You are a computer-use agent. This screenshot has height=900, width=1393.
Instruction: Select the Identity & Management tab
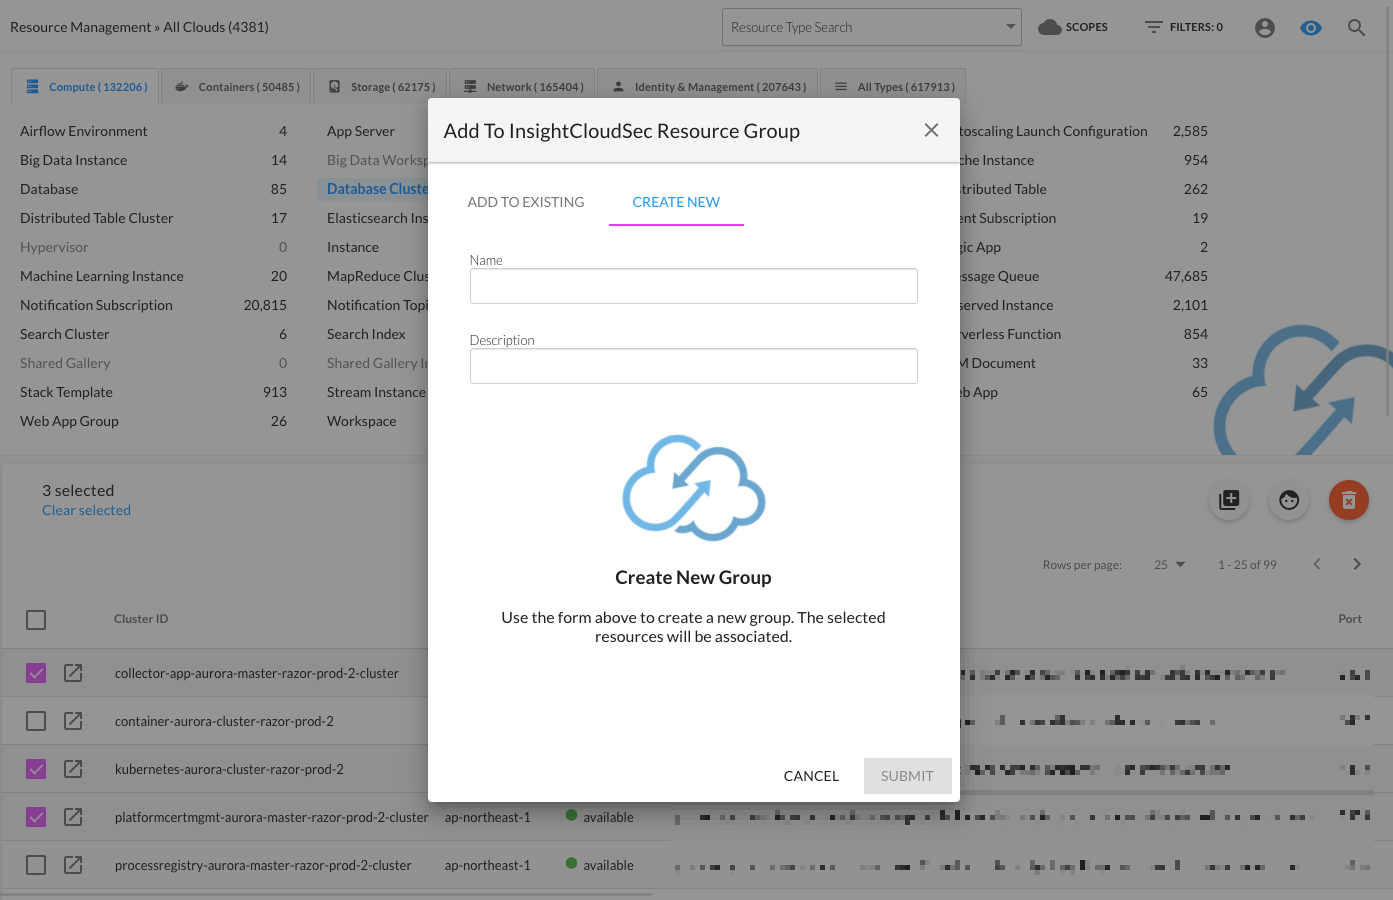click(x=708, y=87)
